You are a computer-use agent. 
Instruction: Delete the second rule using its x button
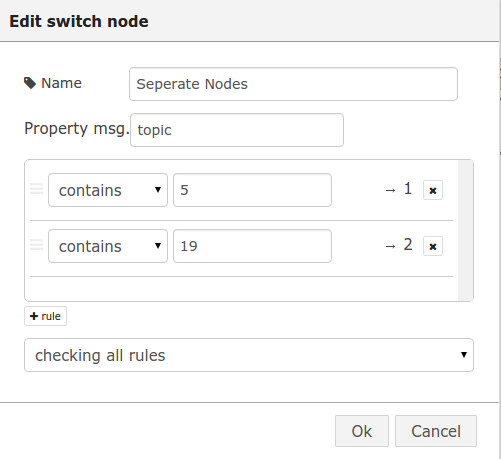433,246
